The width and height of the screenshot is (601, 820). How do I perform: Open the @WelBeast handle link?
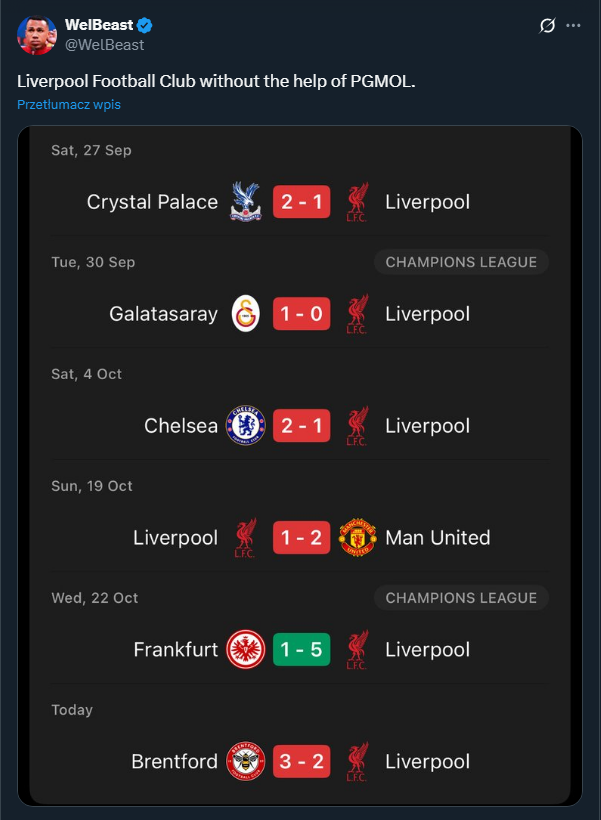[x=104, y=45]
